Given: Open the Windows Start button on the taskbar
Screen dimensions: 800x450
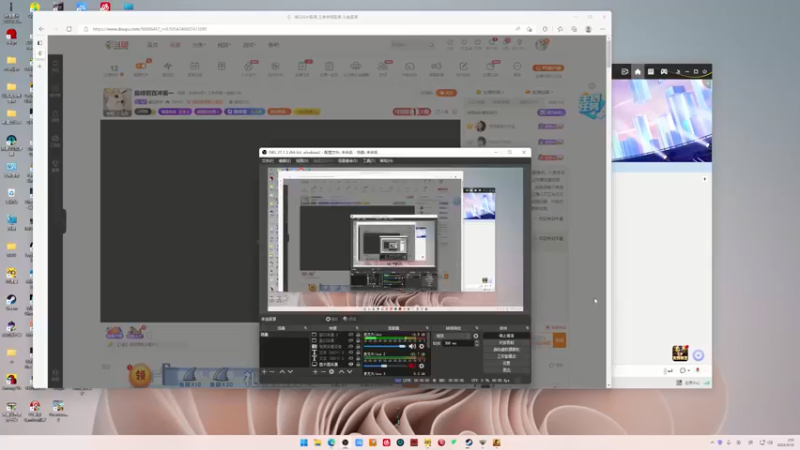Looking at the screenshot, I should pyautogui.click(x=304, y=442).
